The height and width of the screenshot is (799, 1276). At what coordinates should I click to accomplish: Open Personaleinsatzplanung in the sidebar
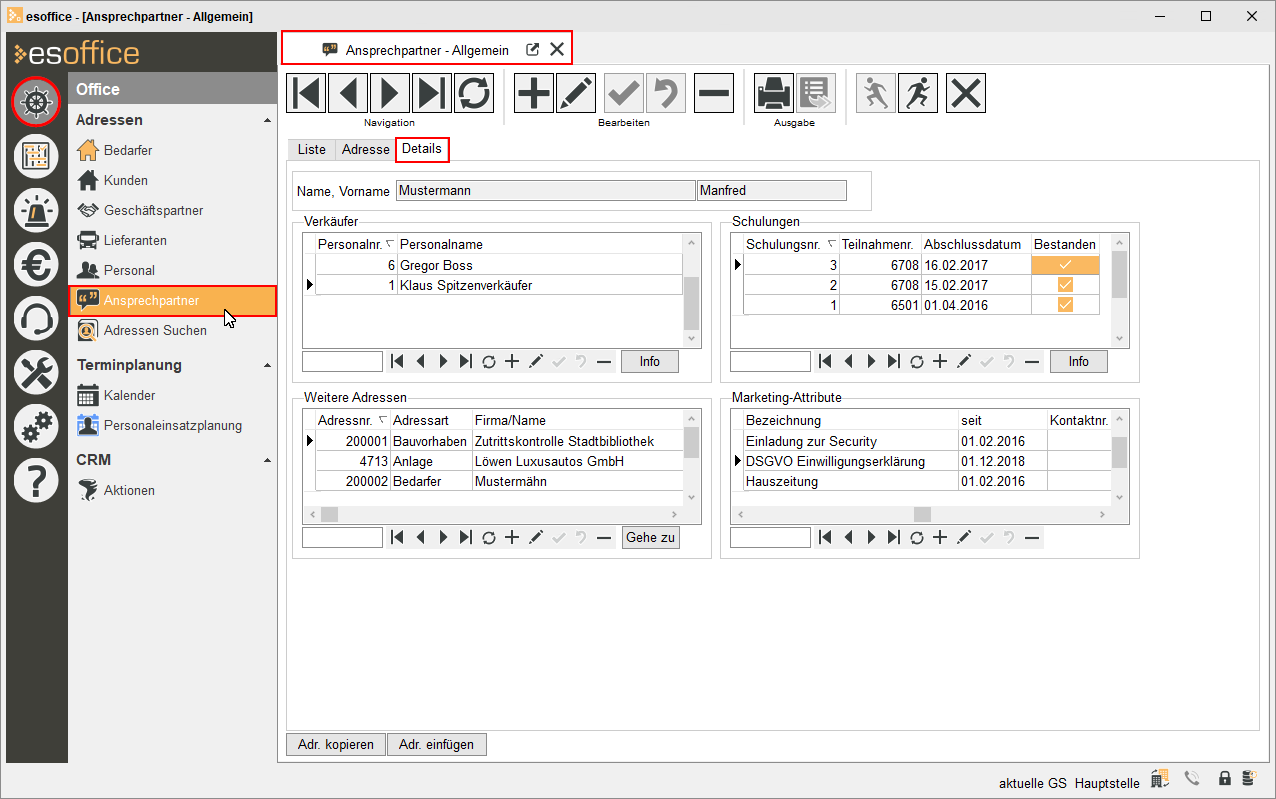pyautogui.click(x=172, y=425)
